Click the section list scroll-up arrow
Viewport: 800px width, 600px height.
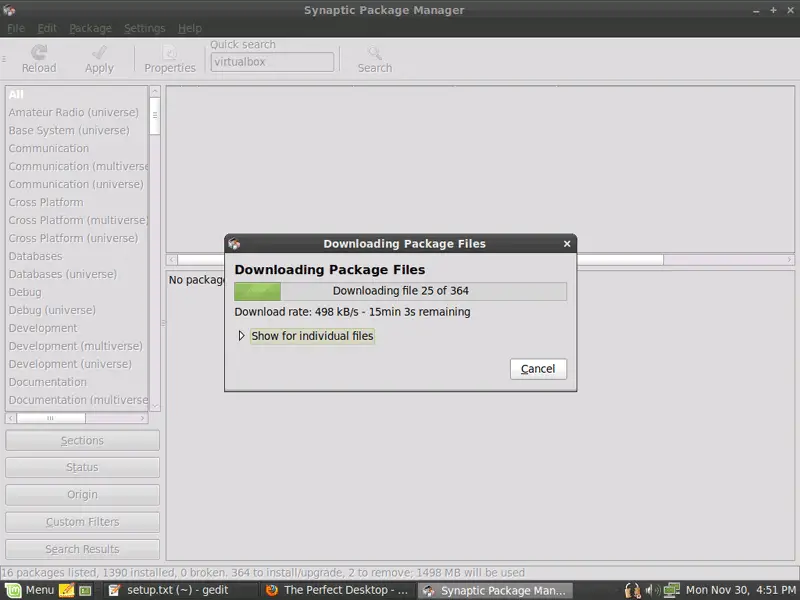155,91
